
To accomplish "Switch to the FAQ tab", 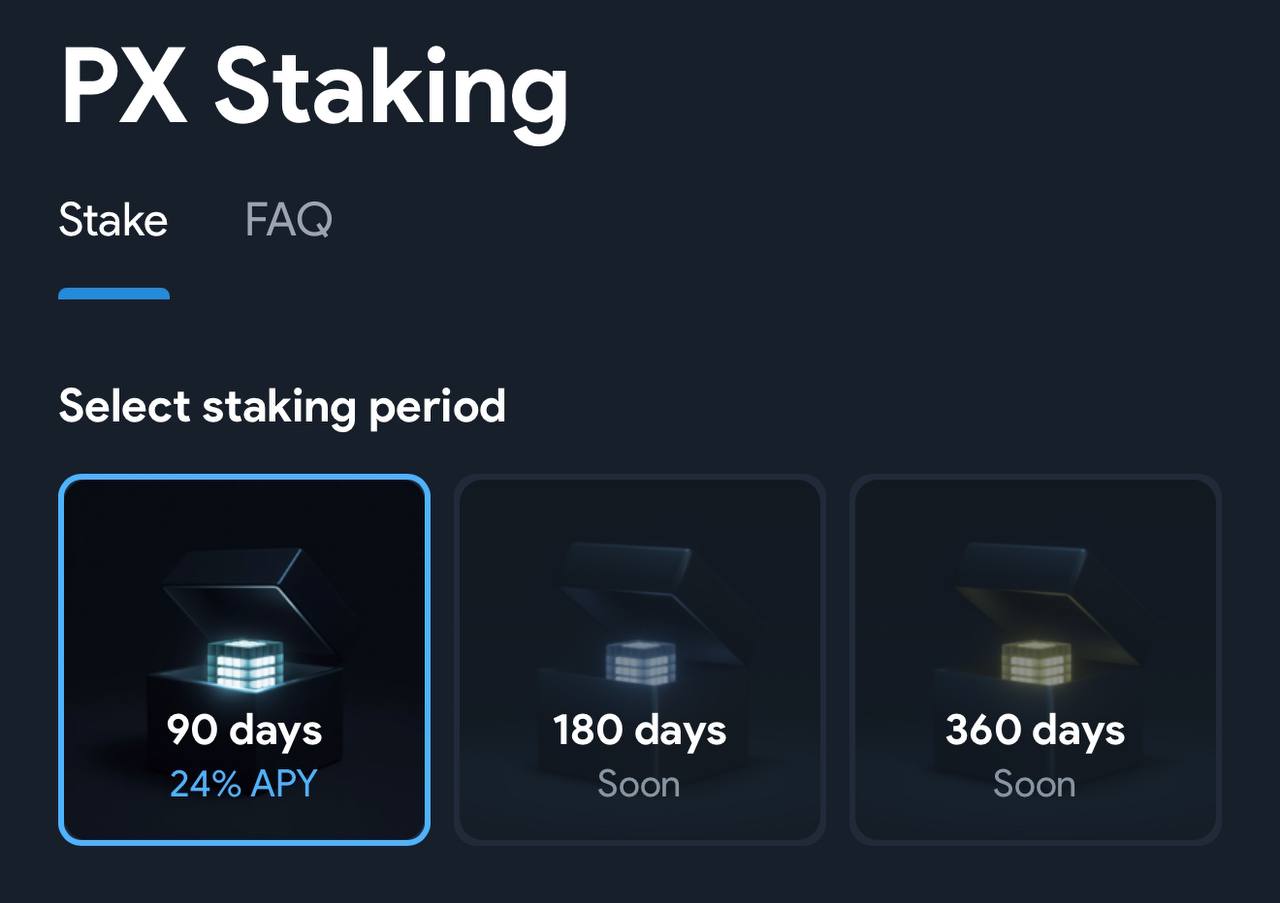I will click(x=288, y=219).
